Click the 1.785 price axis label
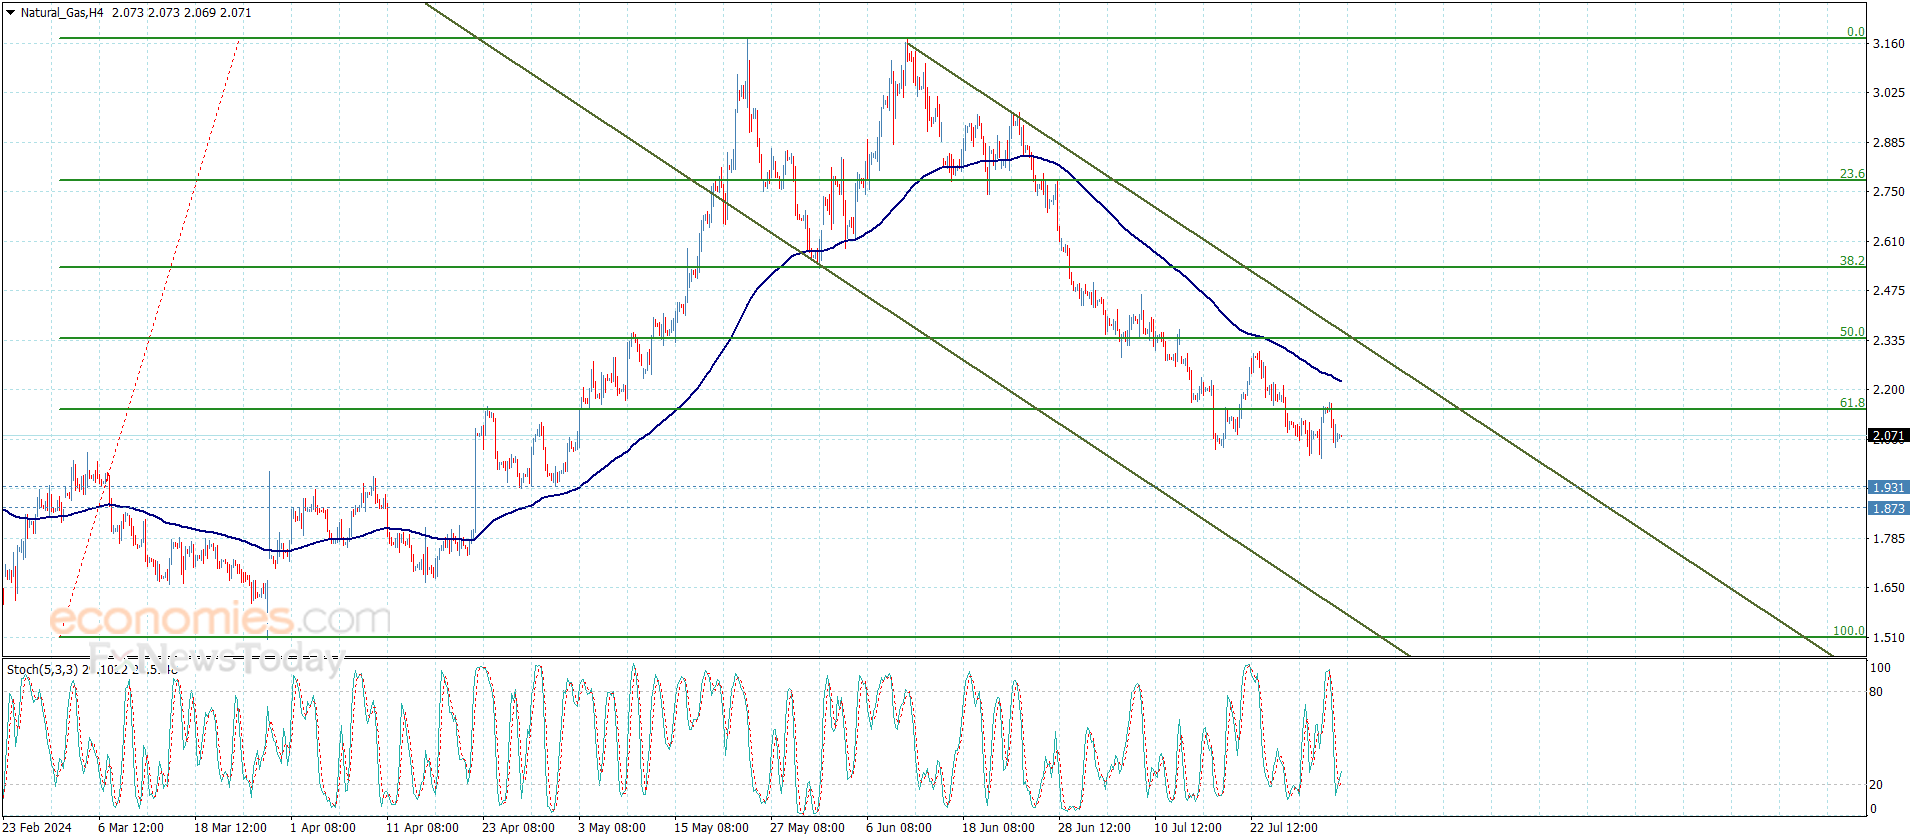1916x840 pixels. click(1888, 539)
